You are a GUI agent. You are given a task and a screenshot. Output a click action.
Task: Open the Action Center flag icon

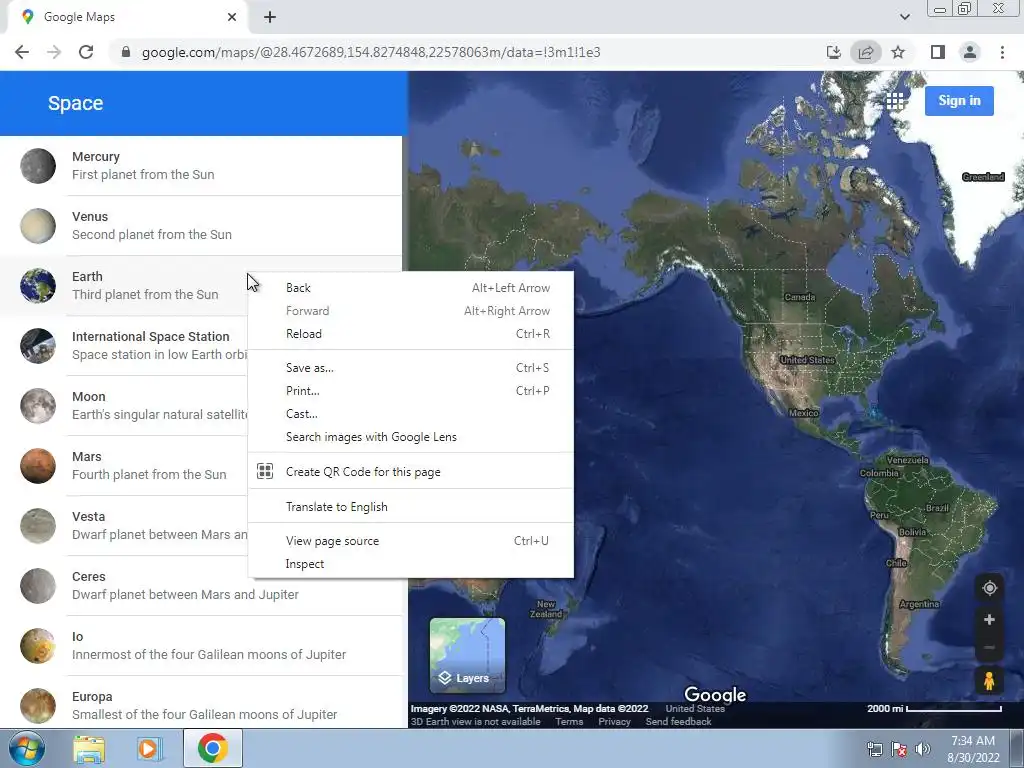(x=899, y=749)
